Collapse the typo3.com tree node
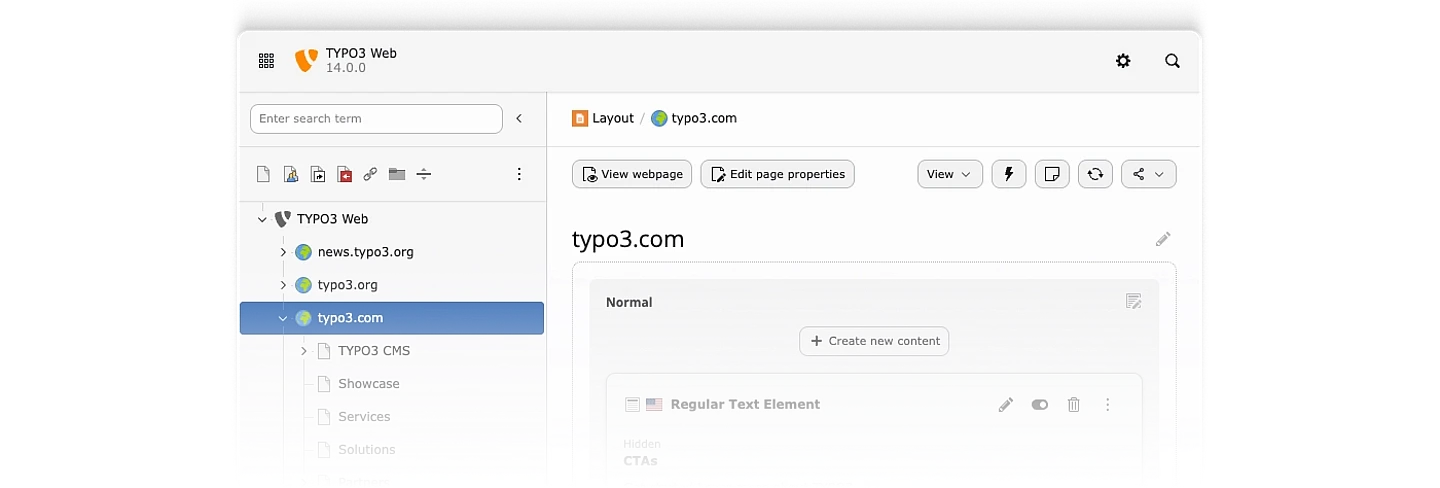Screen dimensions: 1440x488 point(283,318)
